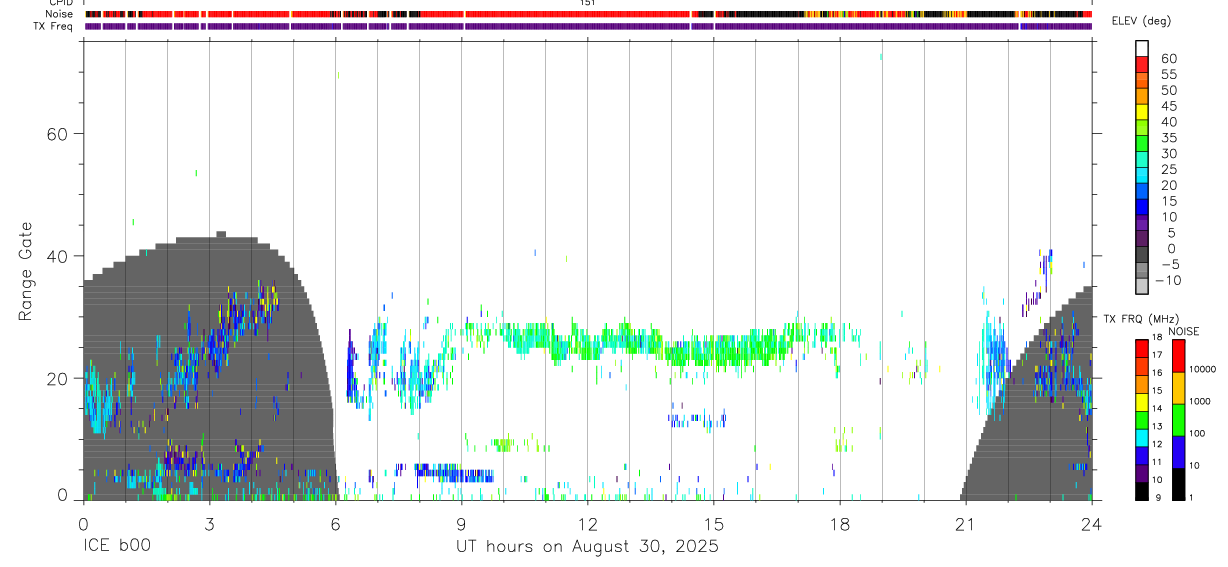Screen dimensions: 1228x567
Task: Pick the orange TX FRQ swatch between 15 and 16
Action: [x=1142, y=384]
